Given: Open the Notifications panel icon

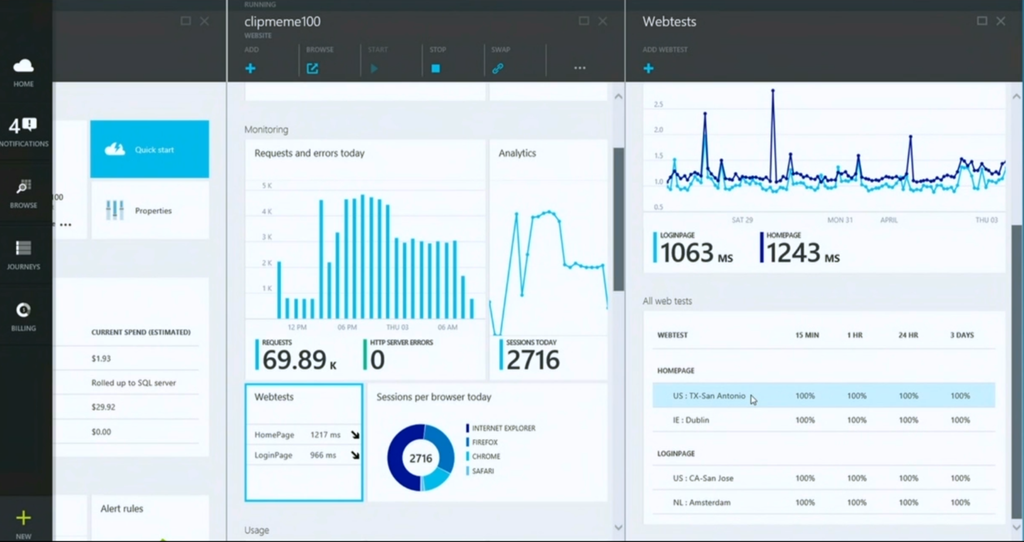Looking at the screenshot, I should pos(23,127).
